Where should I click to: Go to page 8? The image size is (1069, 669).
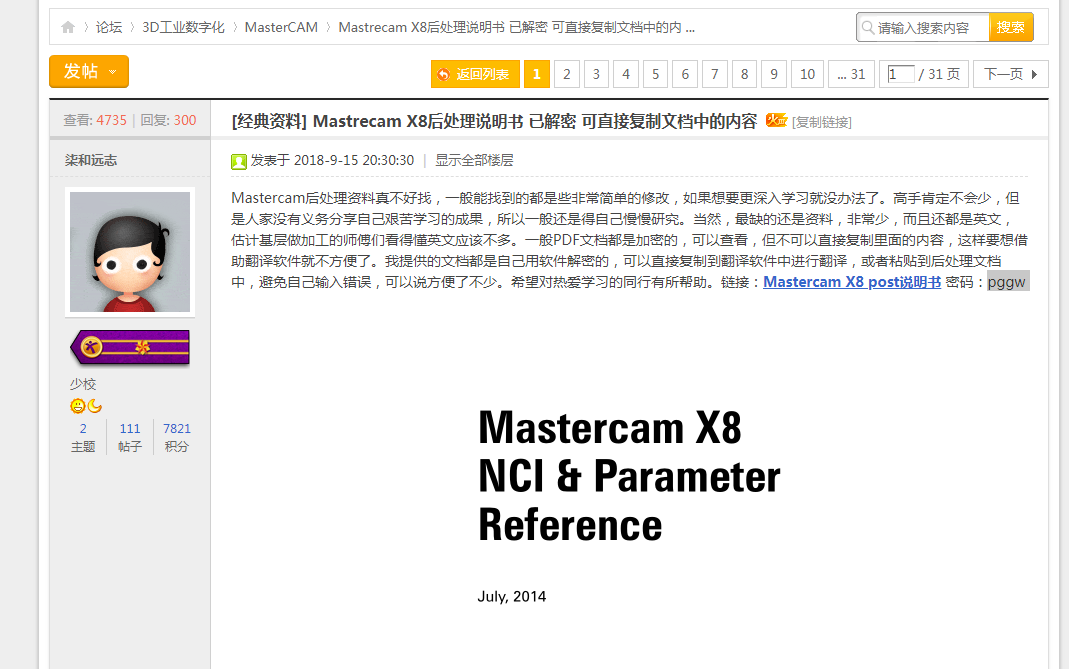pos(744,74)
